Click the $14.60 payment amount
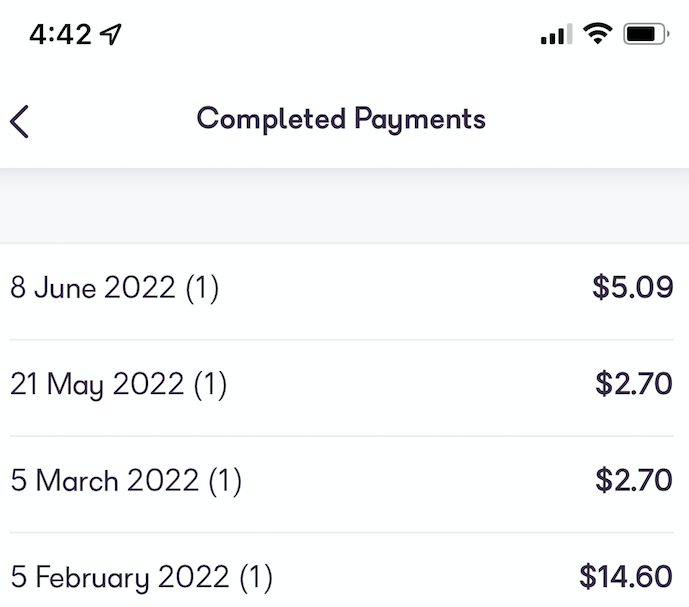The height and width of the screenshot is (607, 689). tap(626, 577)
